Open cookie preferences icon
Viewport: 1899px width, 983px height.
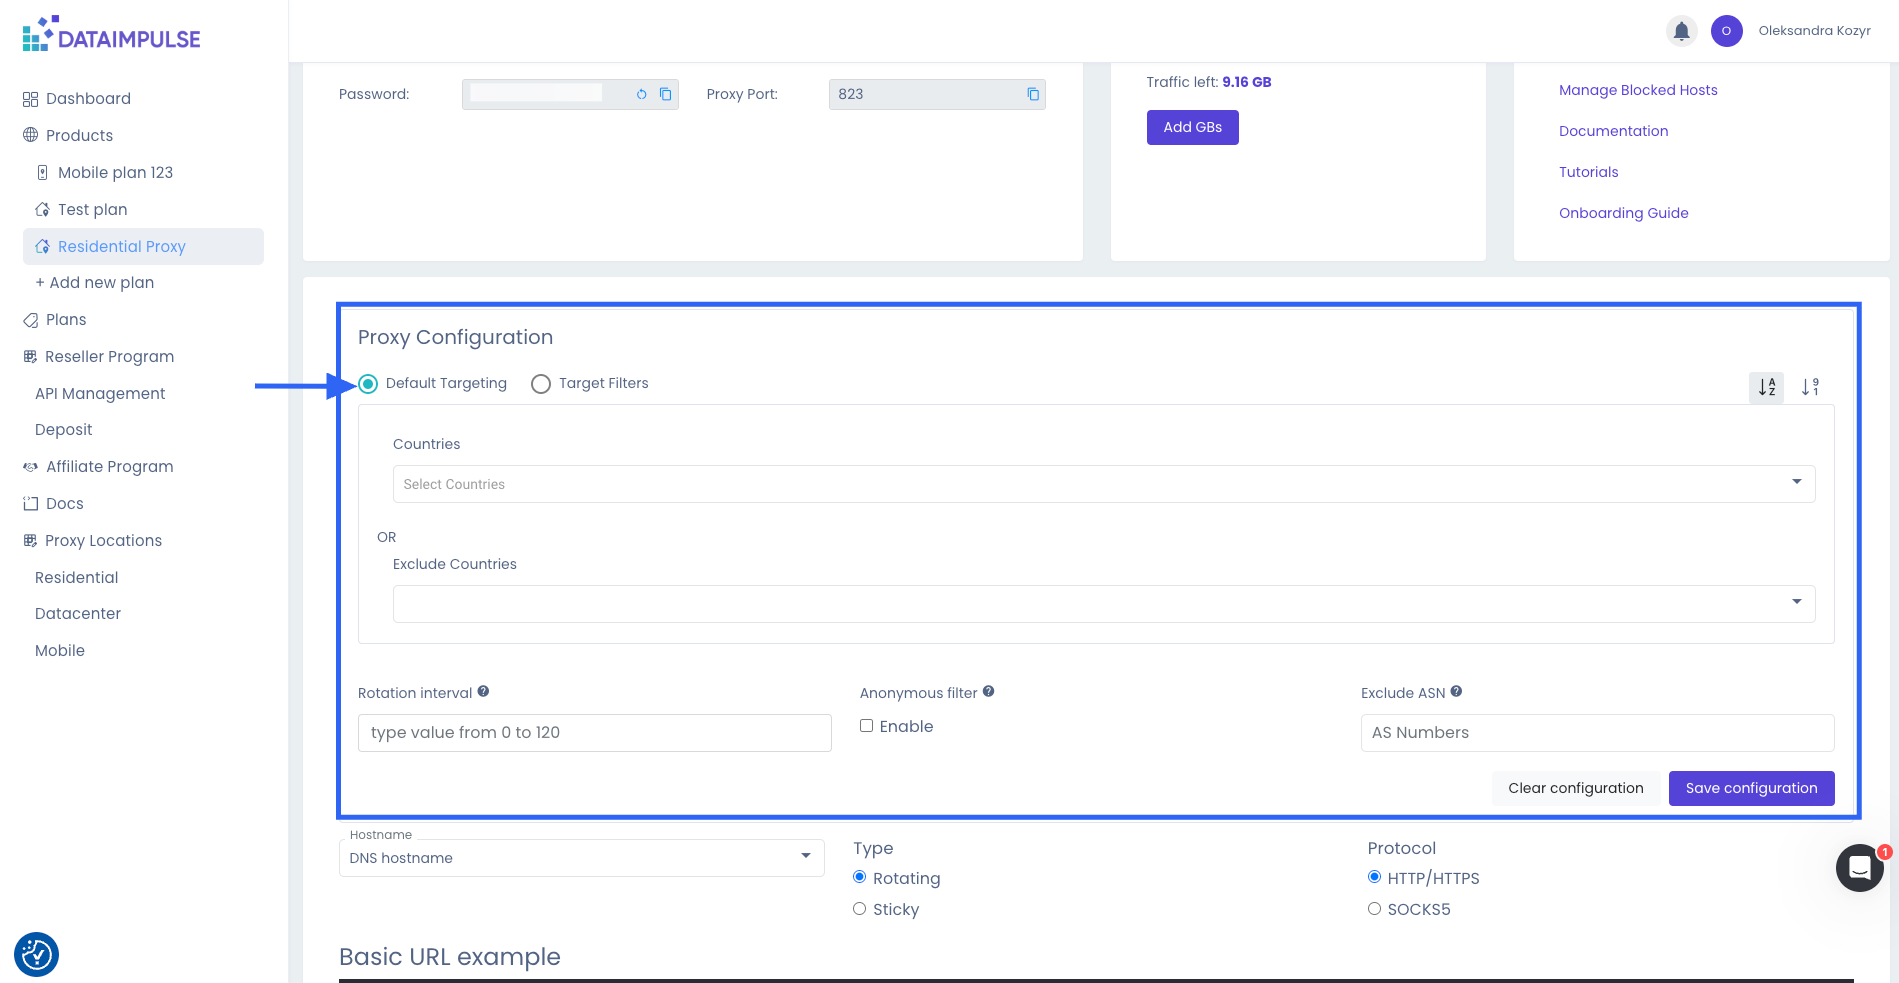pos(37,954)
